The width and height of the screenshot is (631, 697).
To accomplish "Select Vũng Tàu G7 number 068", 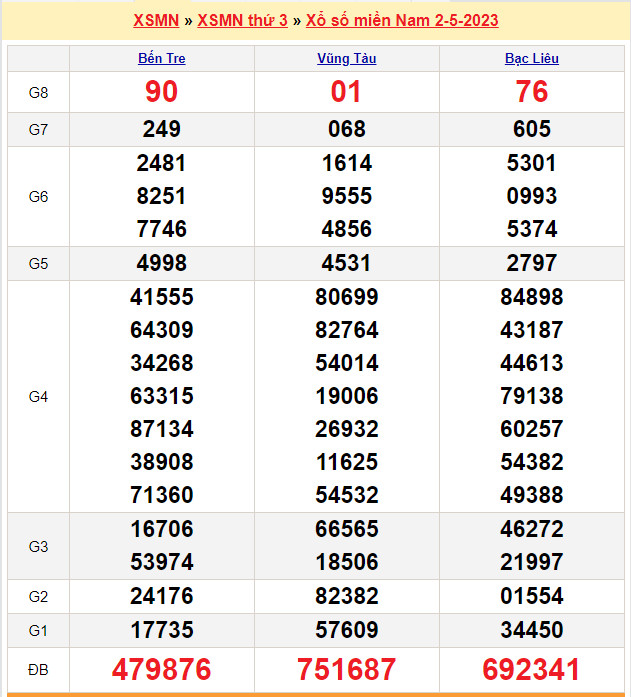I will tap(347, 129).
